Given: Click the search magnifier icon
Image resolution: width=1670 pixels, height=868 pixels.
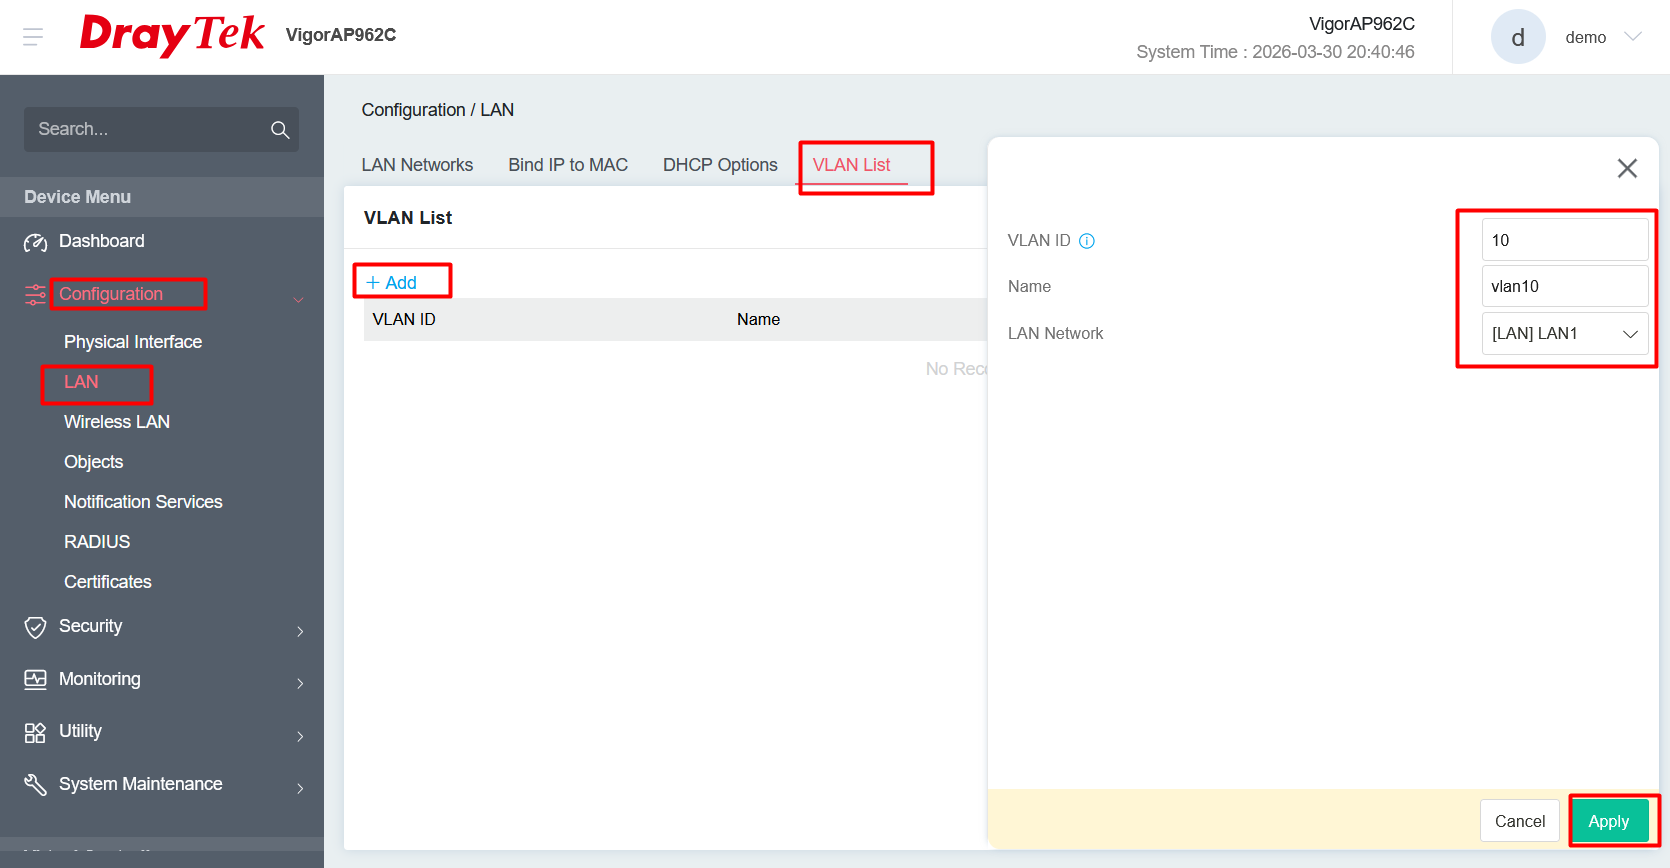Looking at the screenshot, I should tap(280, 130).
